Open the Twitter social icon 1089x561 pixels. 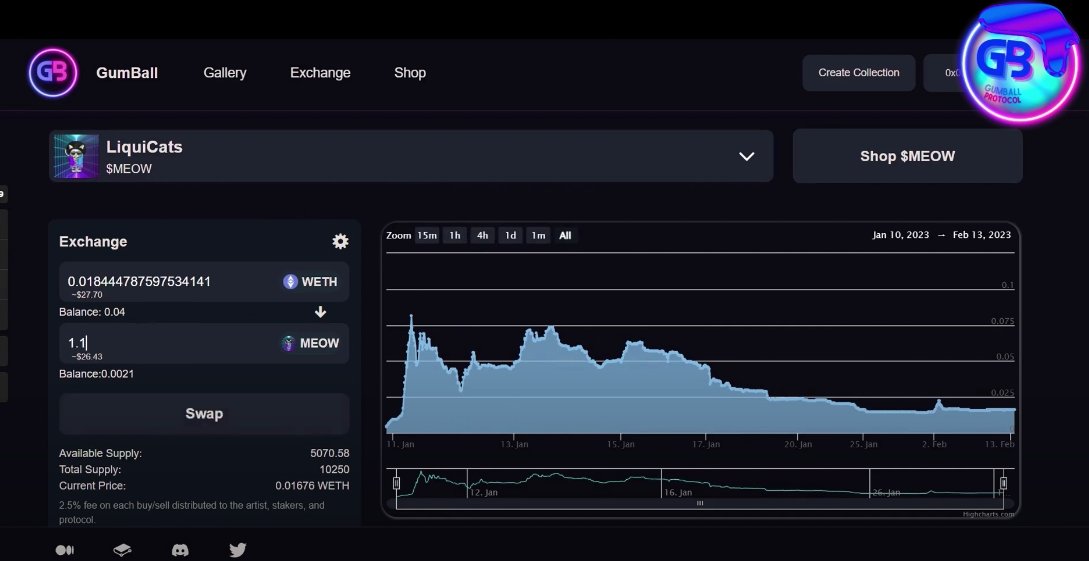coord(238,550)
